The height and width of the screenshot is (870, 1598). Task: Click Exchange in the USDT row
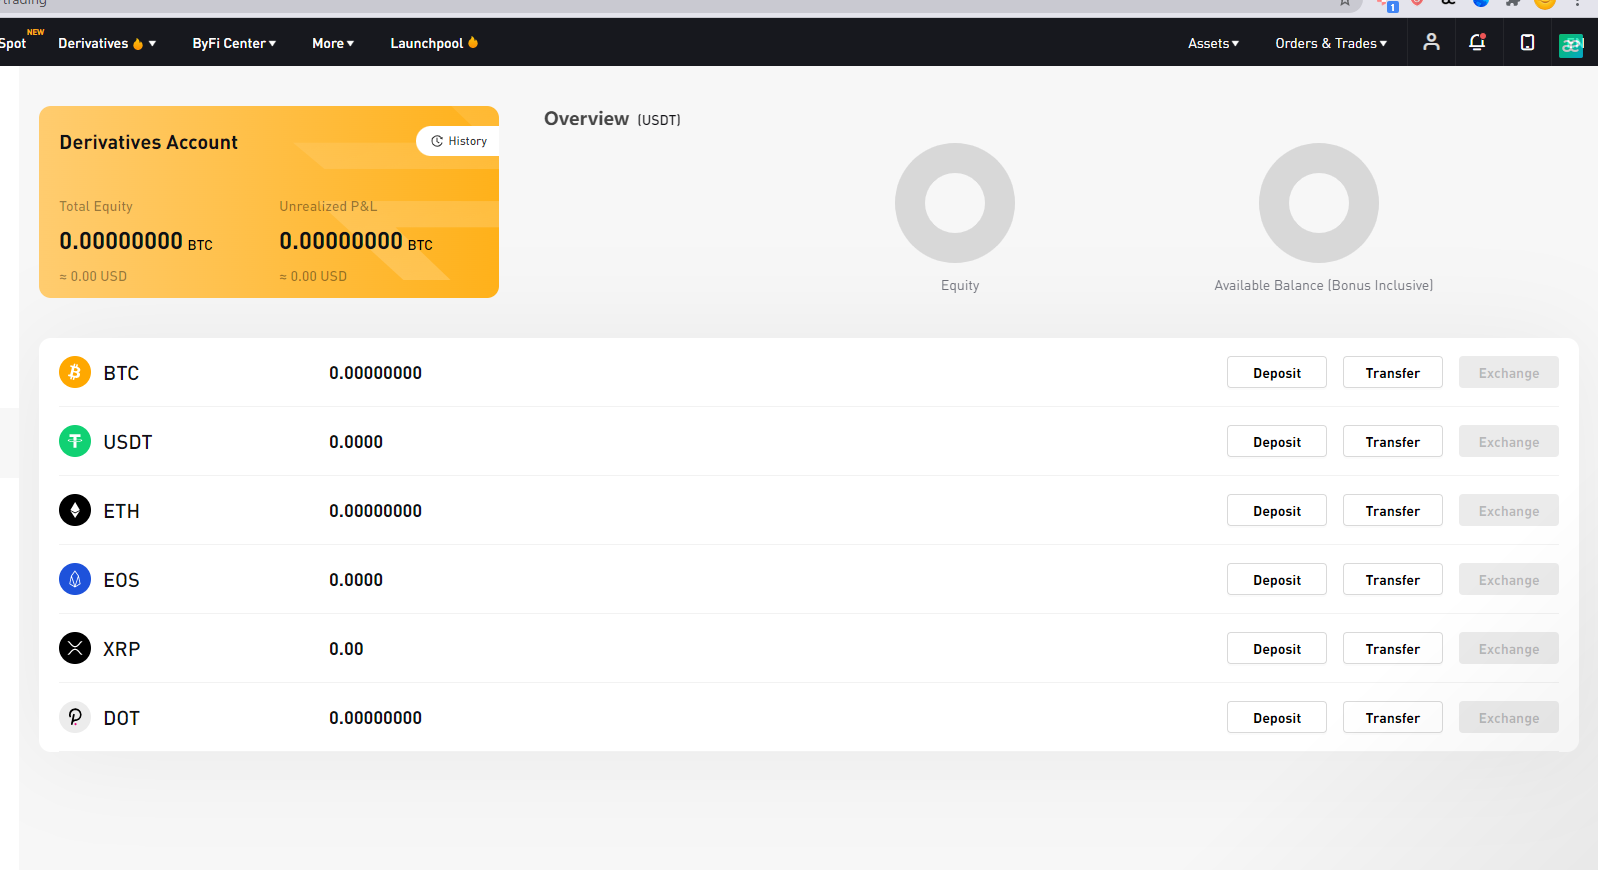(x=1509, y=441)
